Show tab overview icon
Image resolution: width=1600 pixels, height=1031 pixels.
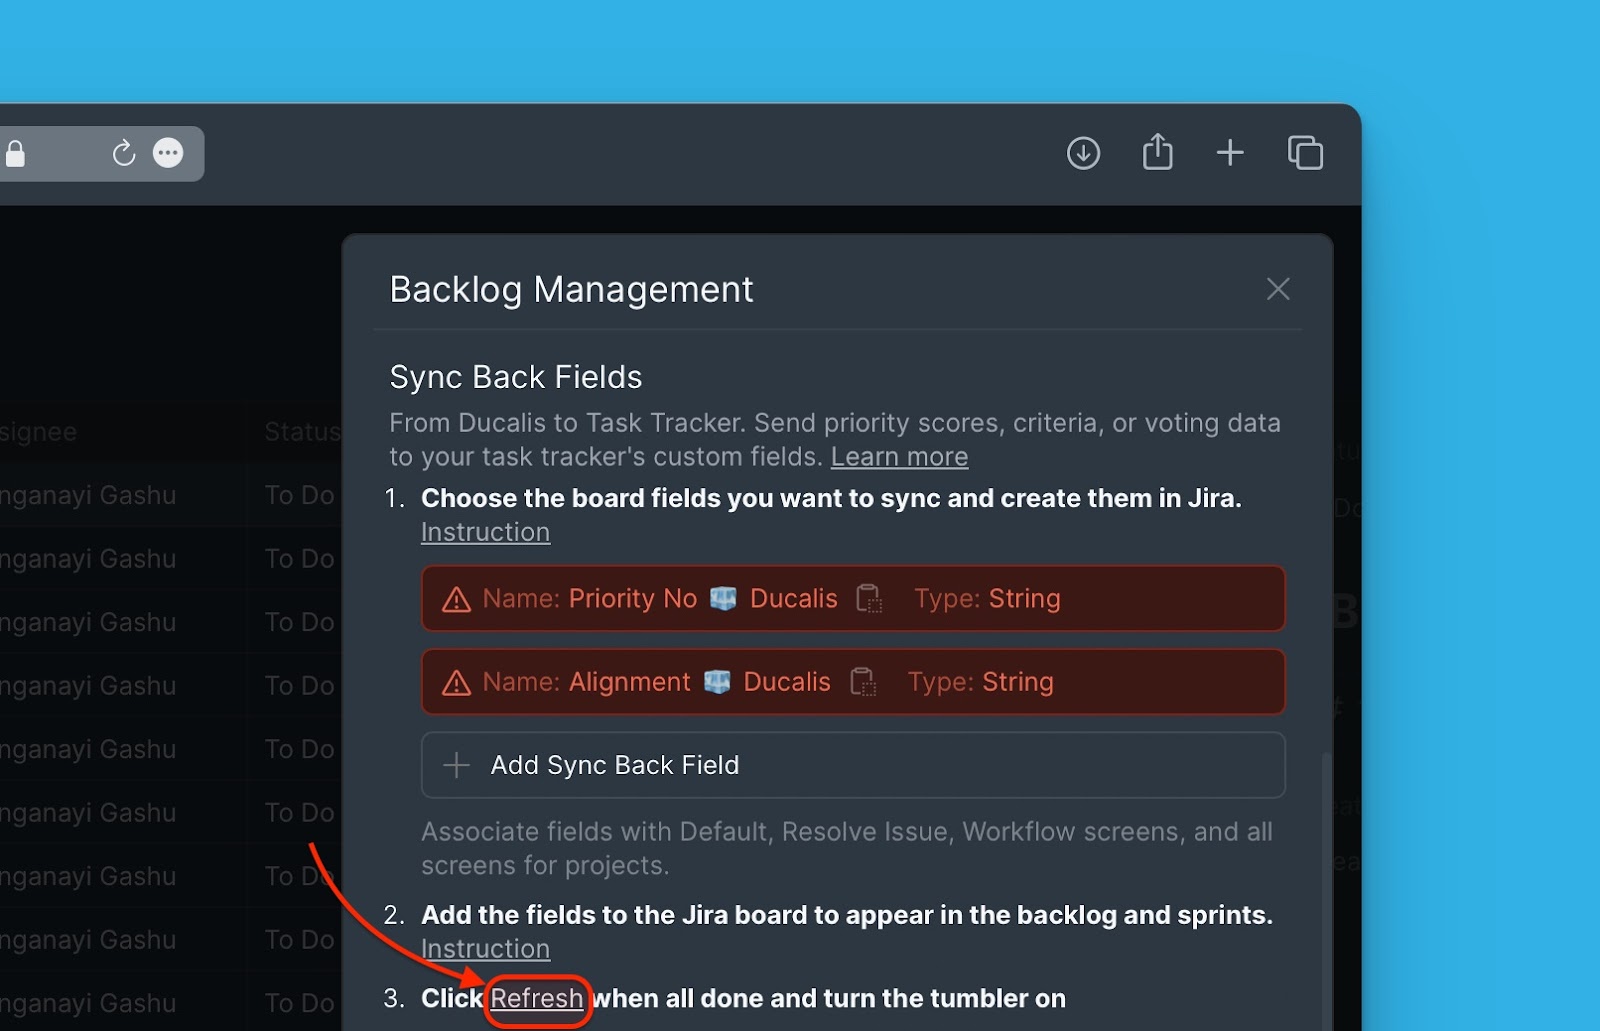pyautogui.click(x=1305, y=152)
